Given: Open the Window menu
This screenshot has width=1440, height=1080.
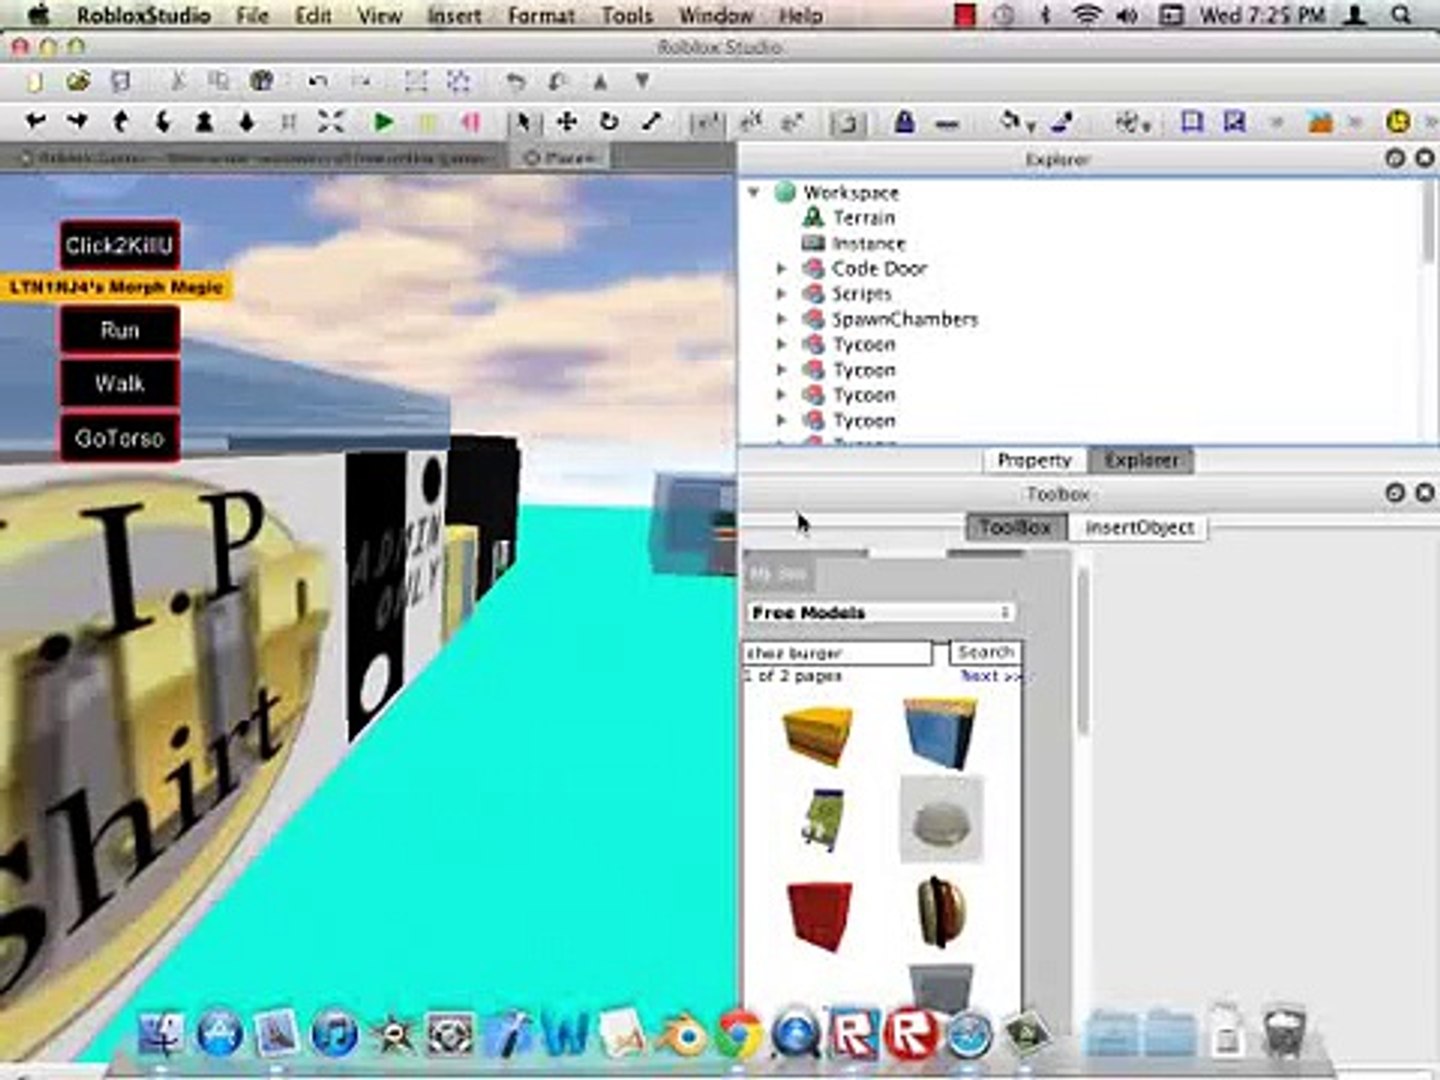Looking at the screenshot, I should click(x=716, y=15).
